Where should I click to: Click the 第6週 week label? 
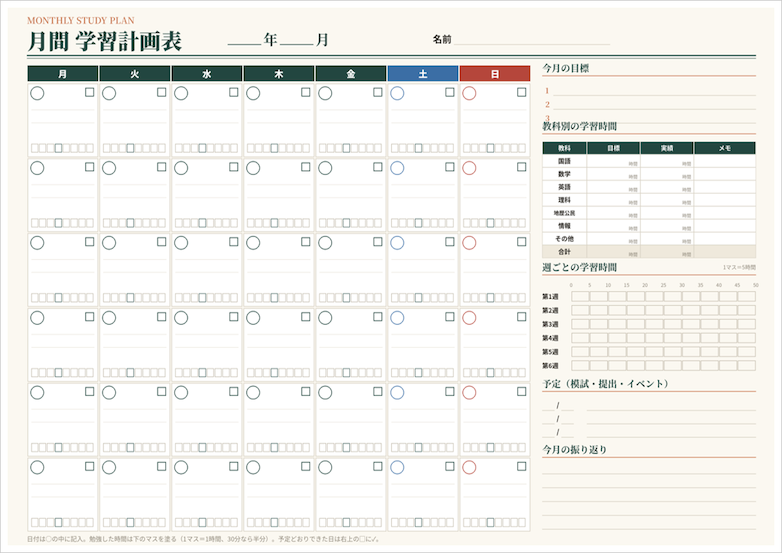[551, 366]
